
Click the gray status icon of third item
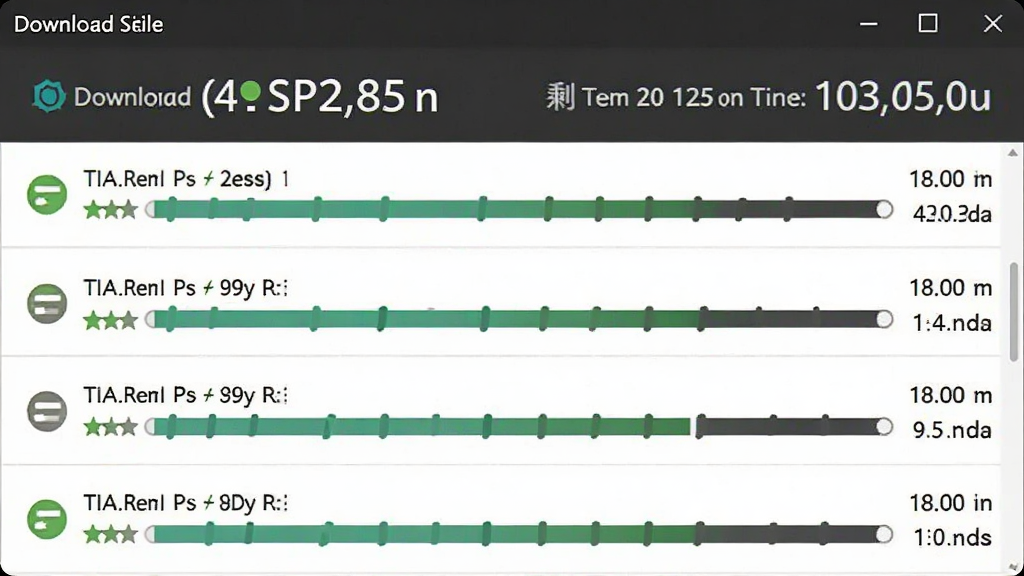(x=47, y=411)
